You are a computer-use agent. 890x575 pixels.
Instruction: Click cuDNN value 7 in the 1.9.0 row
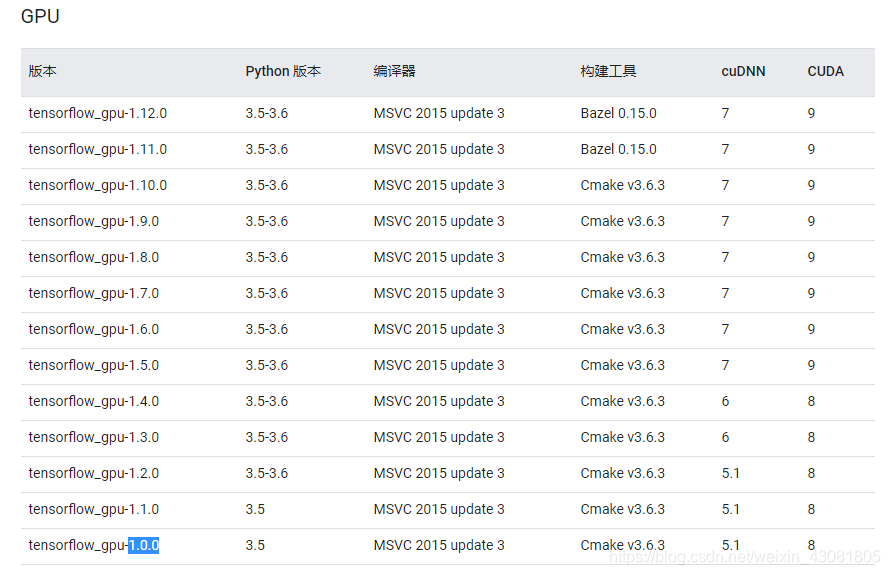point(725,221)
